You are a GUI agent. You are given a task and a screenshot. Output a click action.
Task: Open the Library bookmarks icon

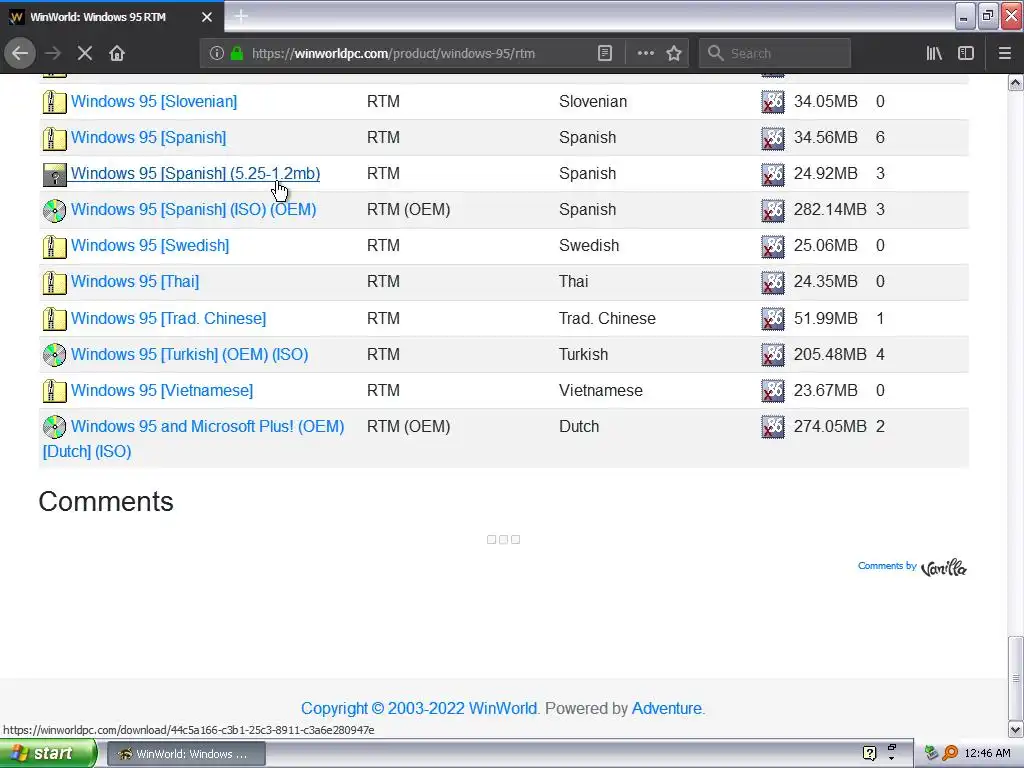[934, 53]
